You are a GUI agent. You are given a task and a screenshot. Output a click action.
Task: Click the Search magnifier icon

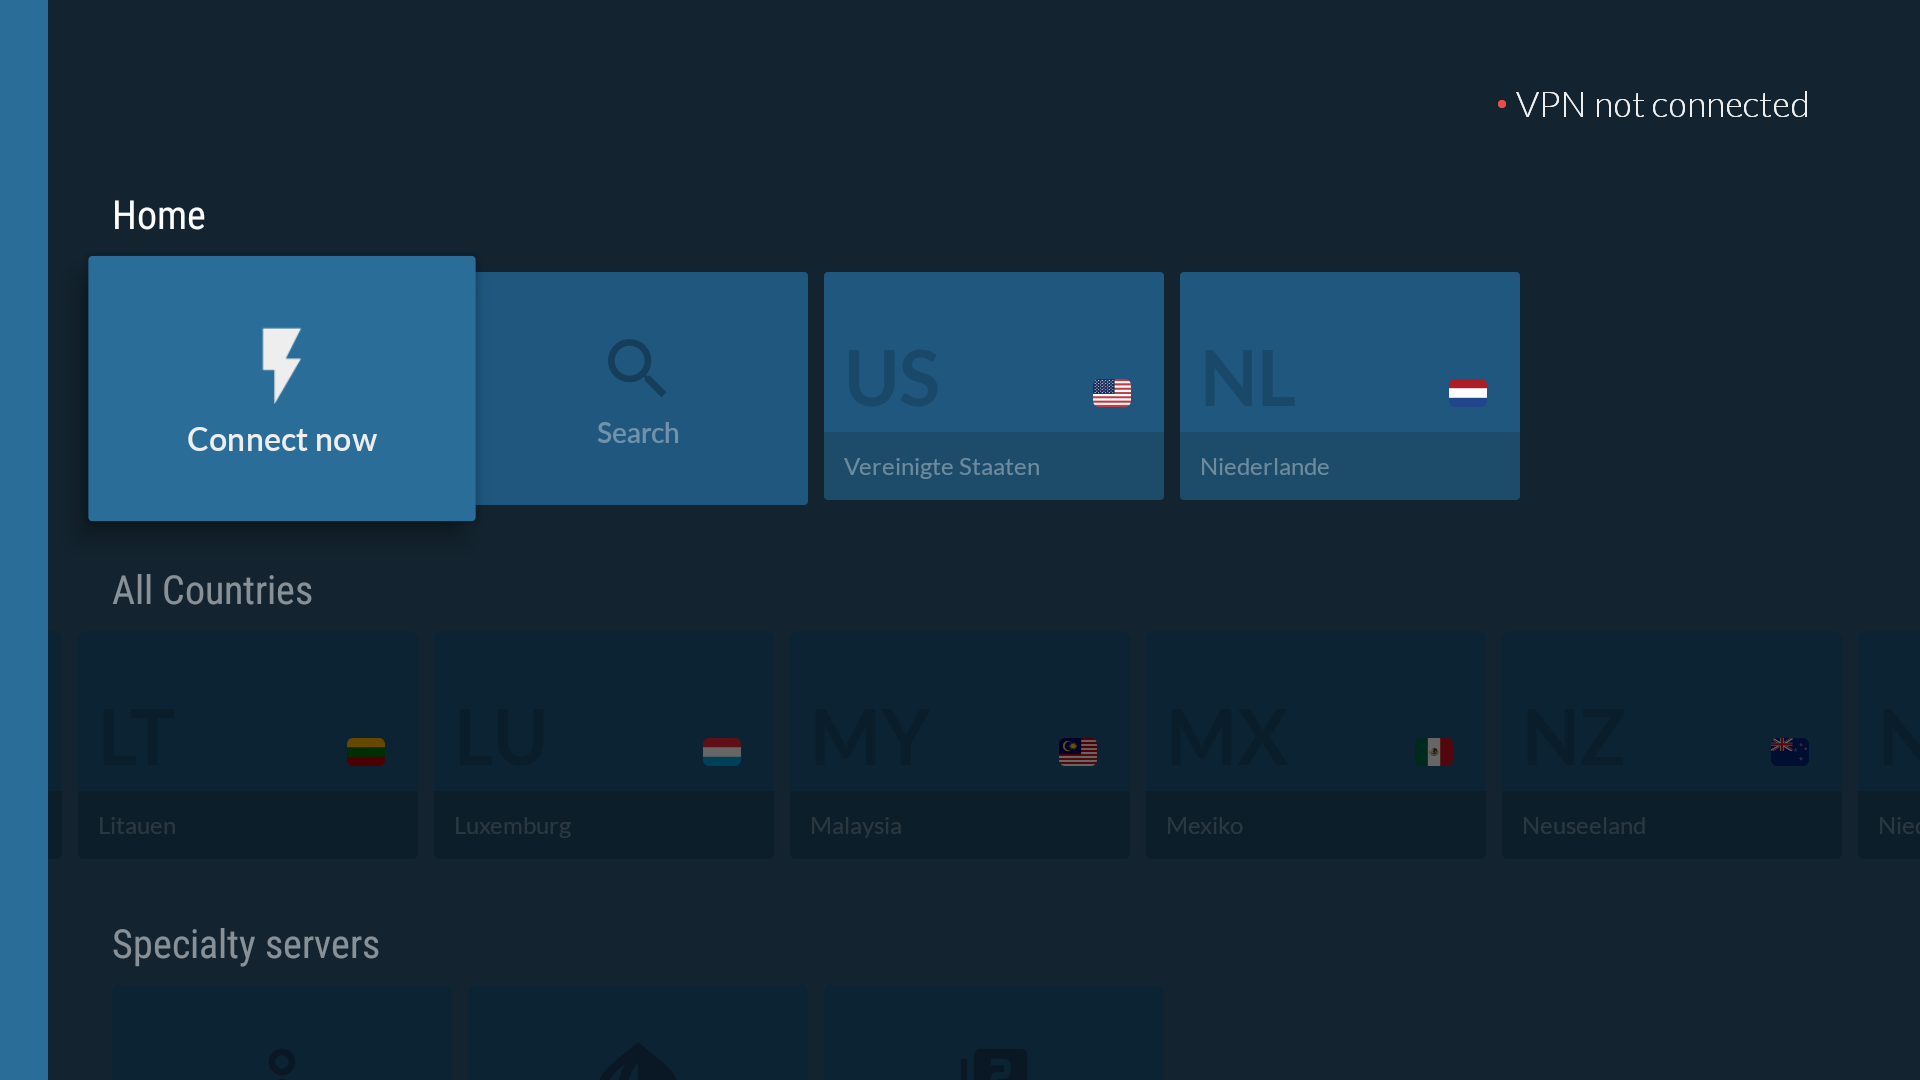(x=638, y=367)
